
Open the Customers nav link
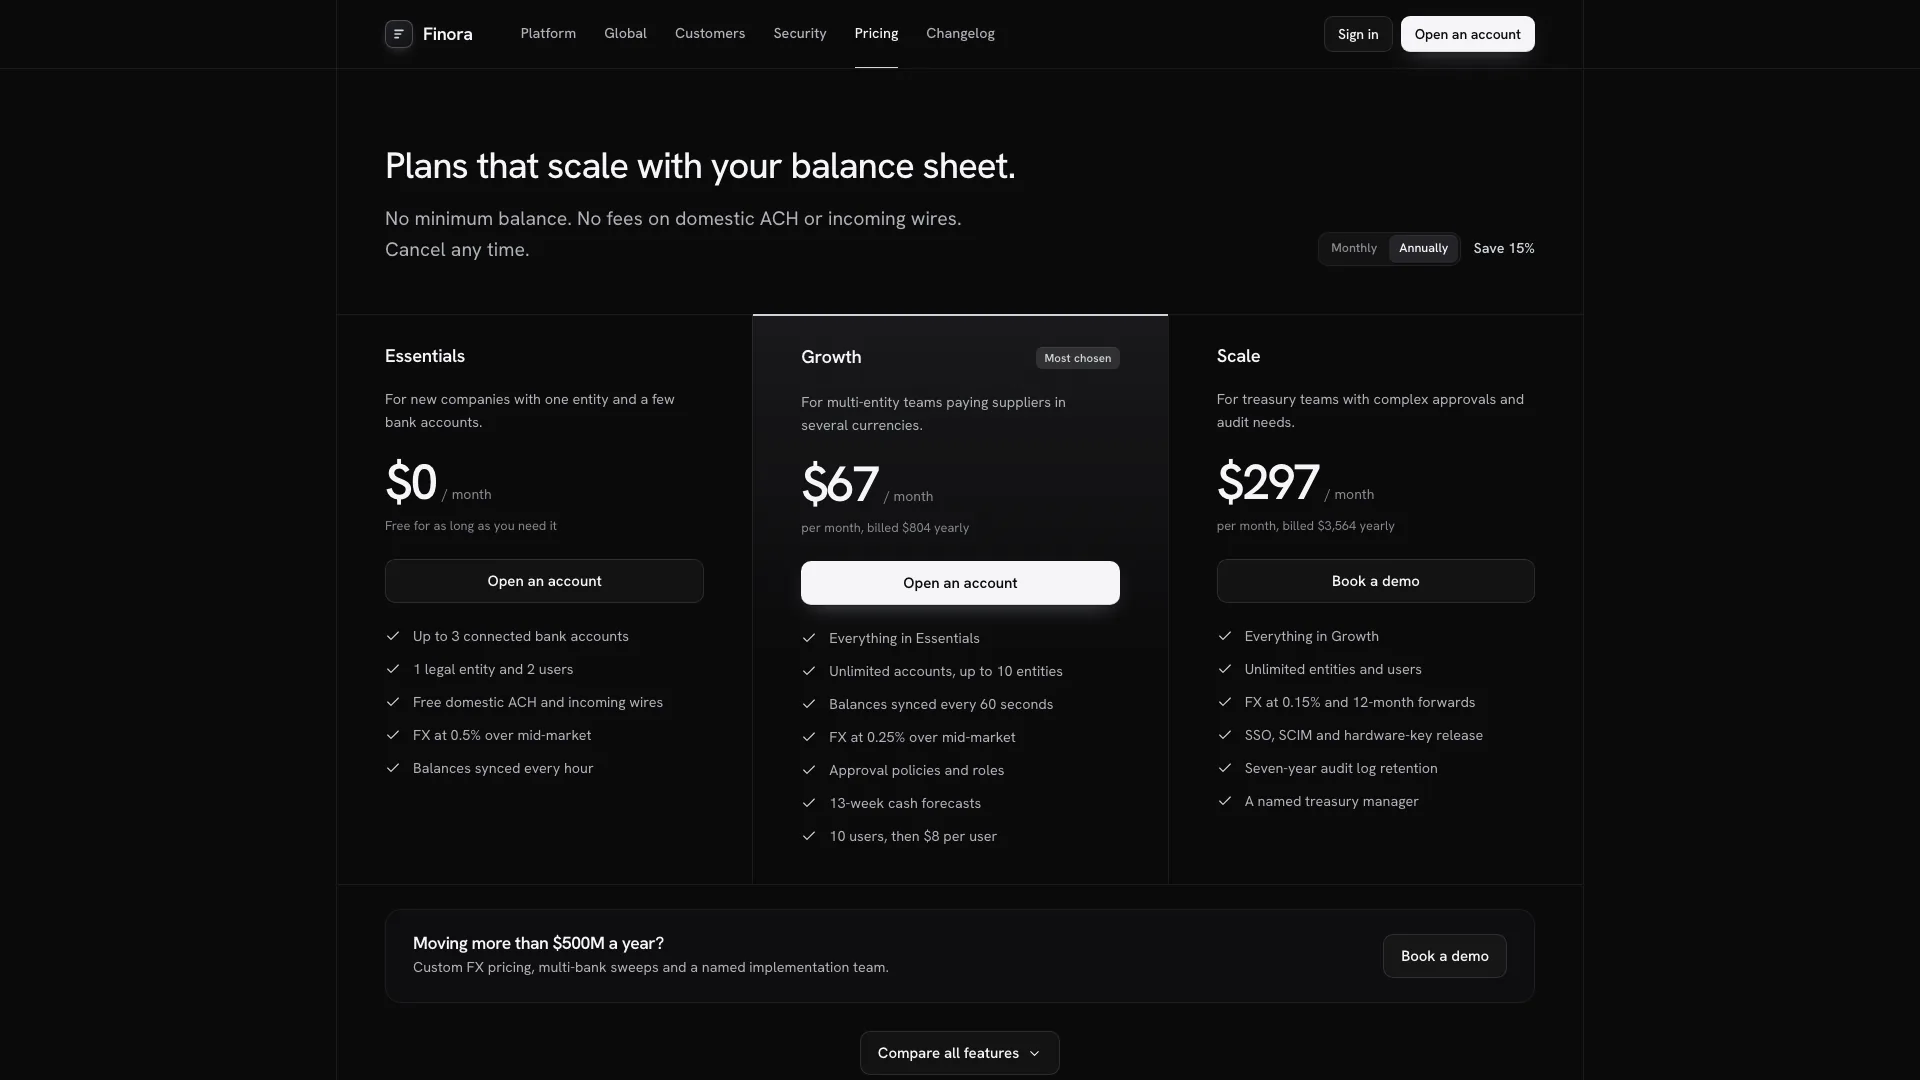click(x=710, y=34)
